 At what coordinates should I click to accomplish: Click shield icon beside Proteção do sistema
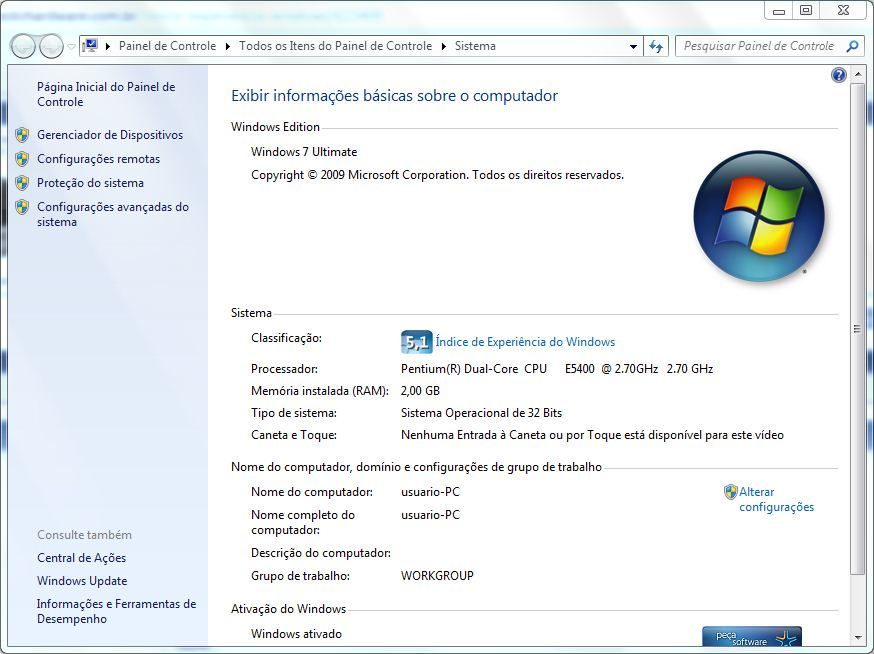coord(22,183)
